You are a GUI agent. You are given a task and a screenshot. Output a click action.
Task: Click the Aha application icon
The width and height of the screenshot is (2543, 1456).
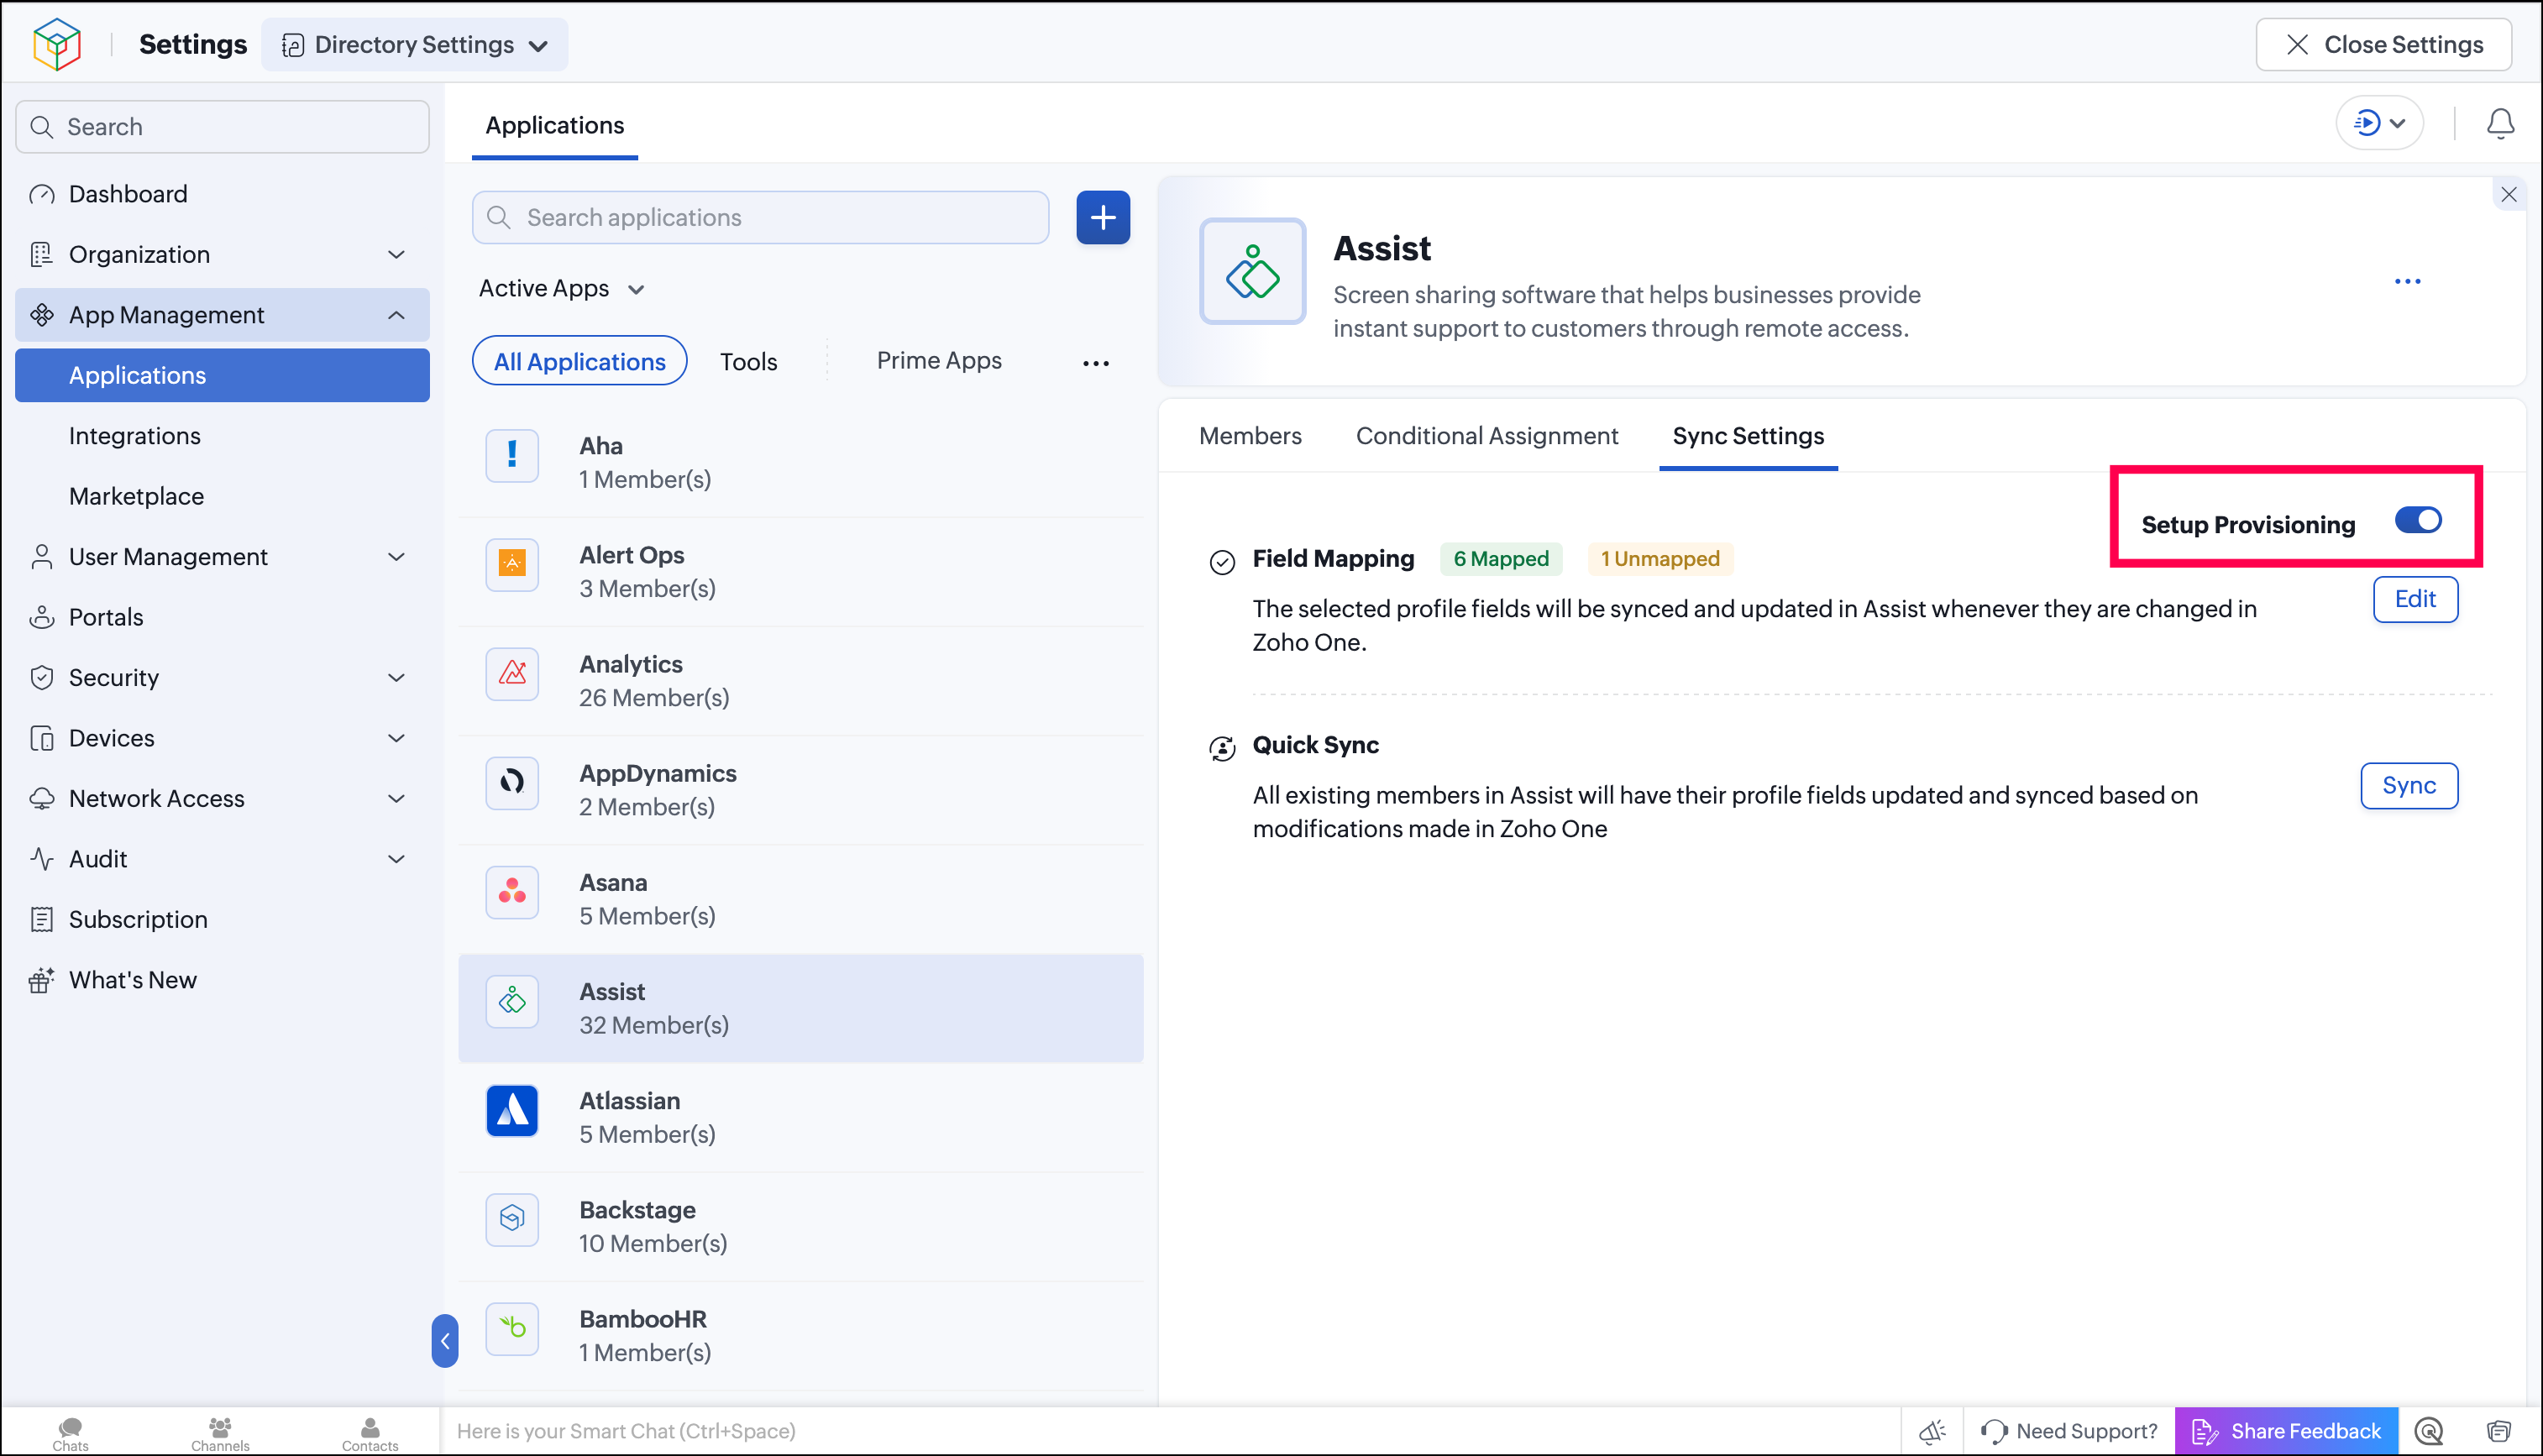coord(512,455)
